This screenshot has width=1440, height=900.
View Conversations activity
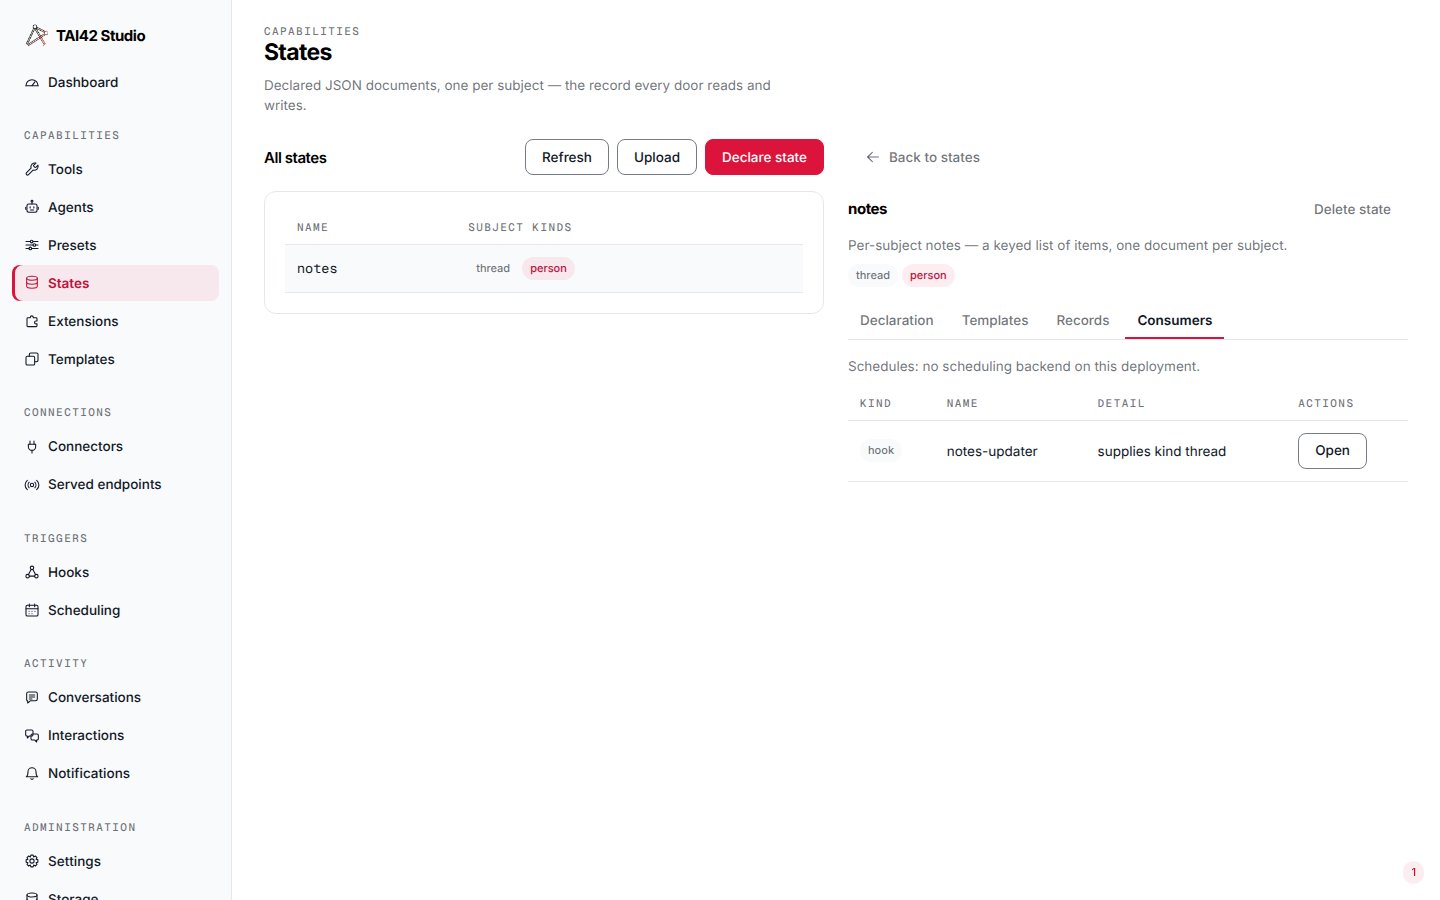coord(115,698)
